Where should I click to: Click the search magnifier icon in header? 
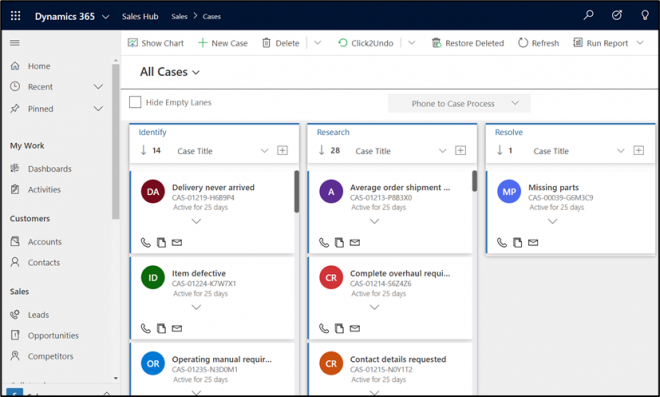pyautogui.click(x=588, y=16)
